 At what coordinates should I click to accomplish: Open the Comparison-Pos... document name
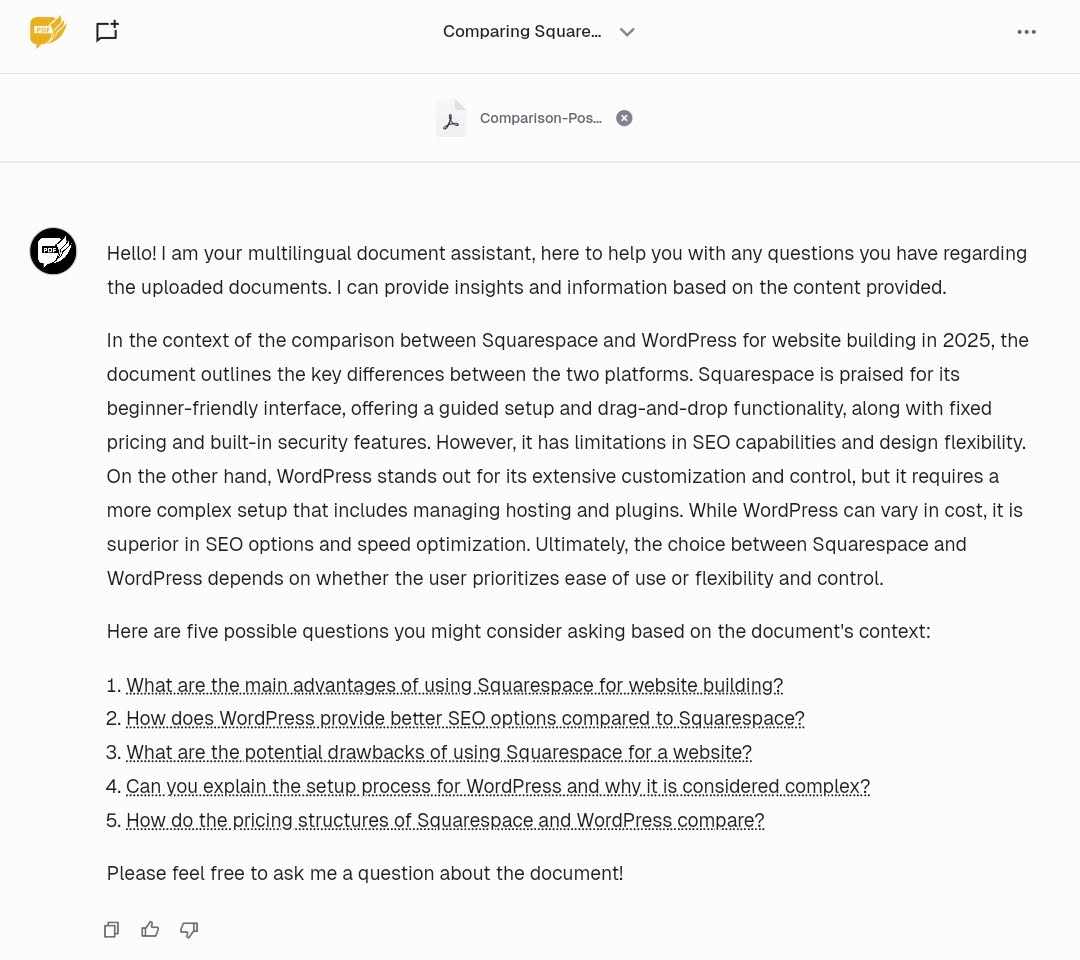coord(541,118)
